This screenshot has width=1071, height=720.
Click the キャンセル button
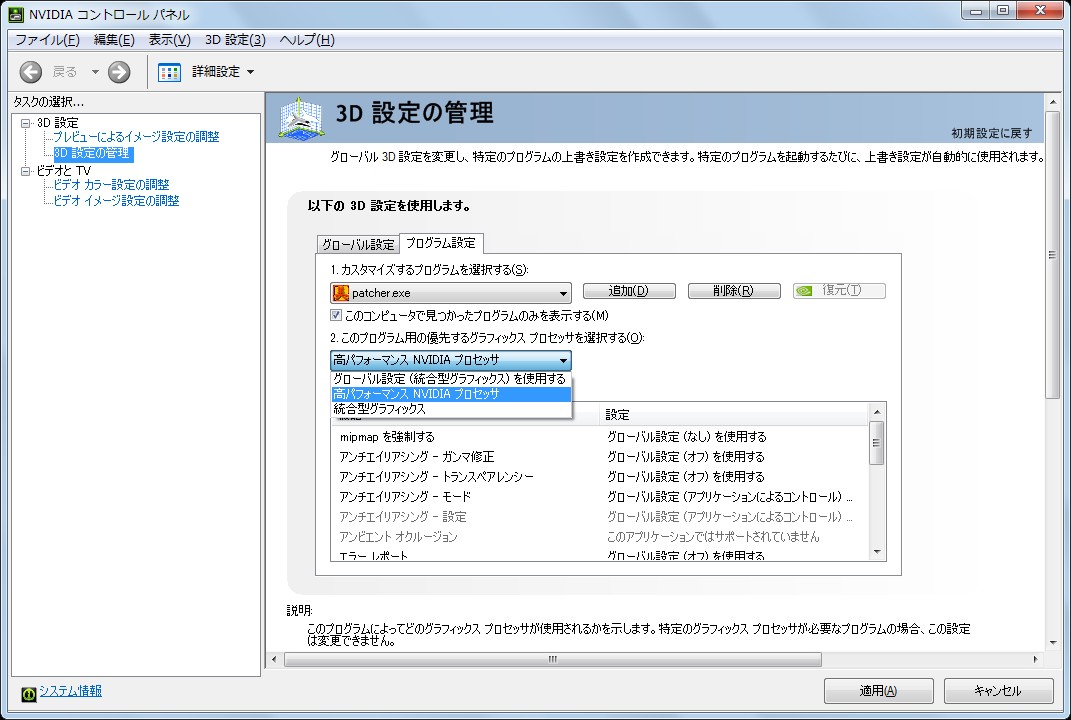pos(998,691)
